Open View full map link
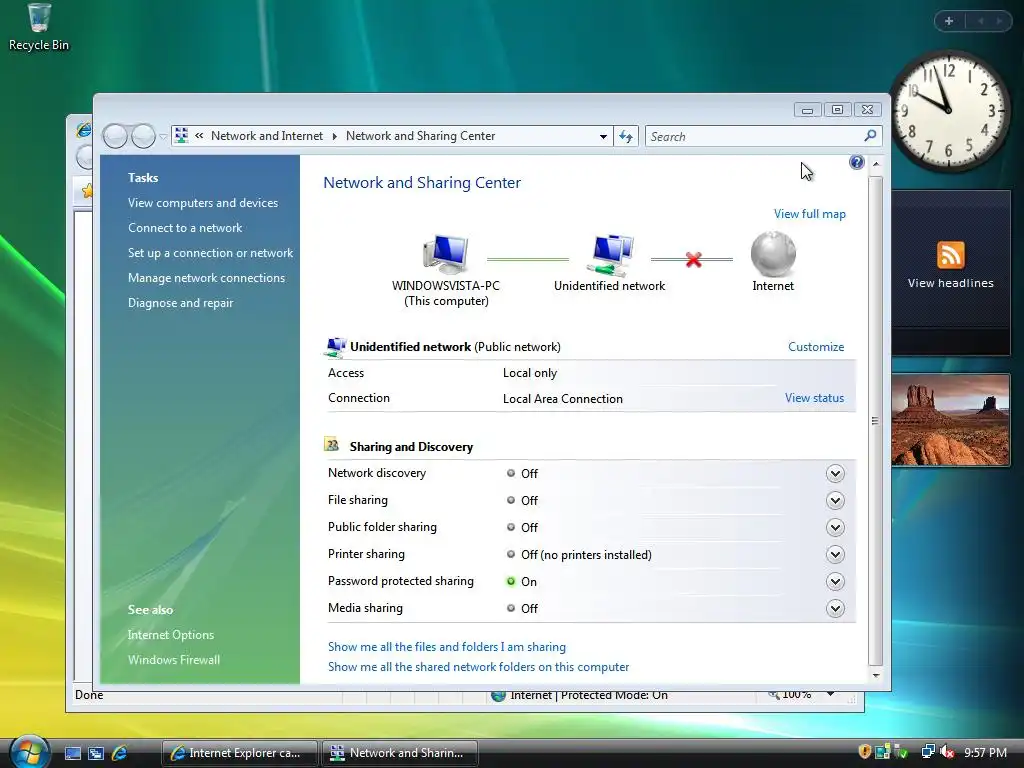Image resolution: width=1024 pixels, height=768 pixels. pyautogui.click(x=809, y=214)
